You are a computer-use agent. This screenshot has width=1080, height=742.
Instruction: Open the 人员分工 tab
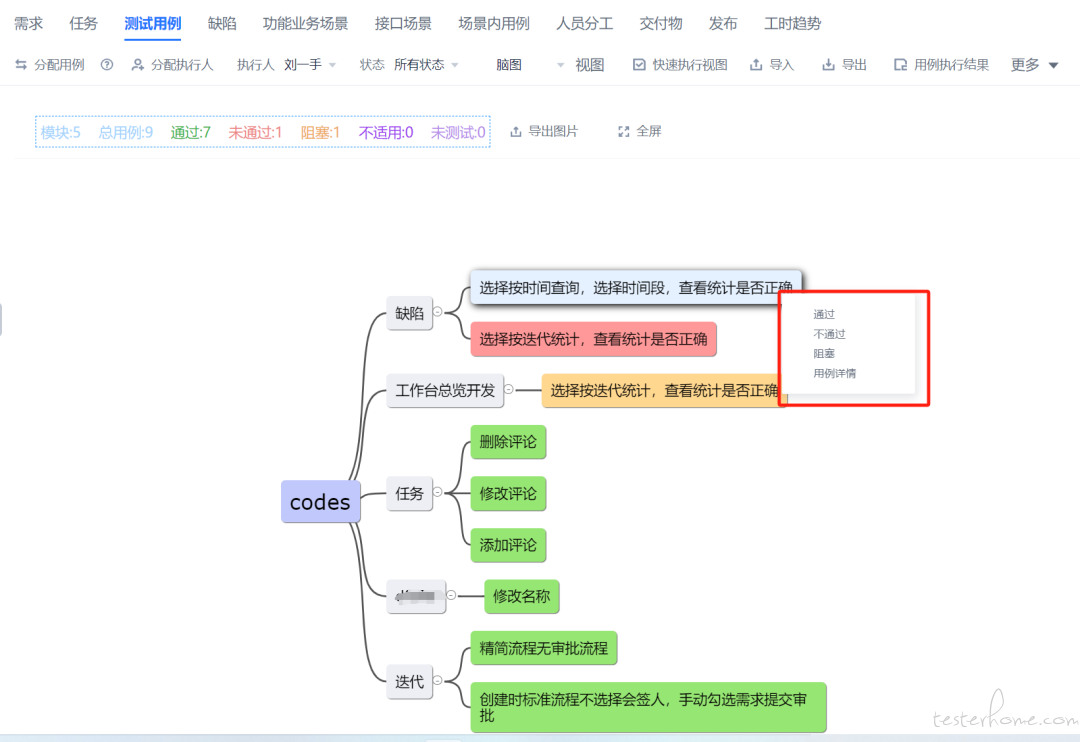click(x=584, y=23)
